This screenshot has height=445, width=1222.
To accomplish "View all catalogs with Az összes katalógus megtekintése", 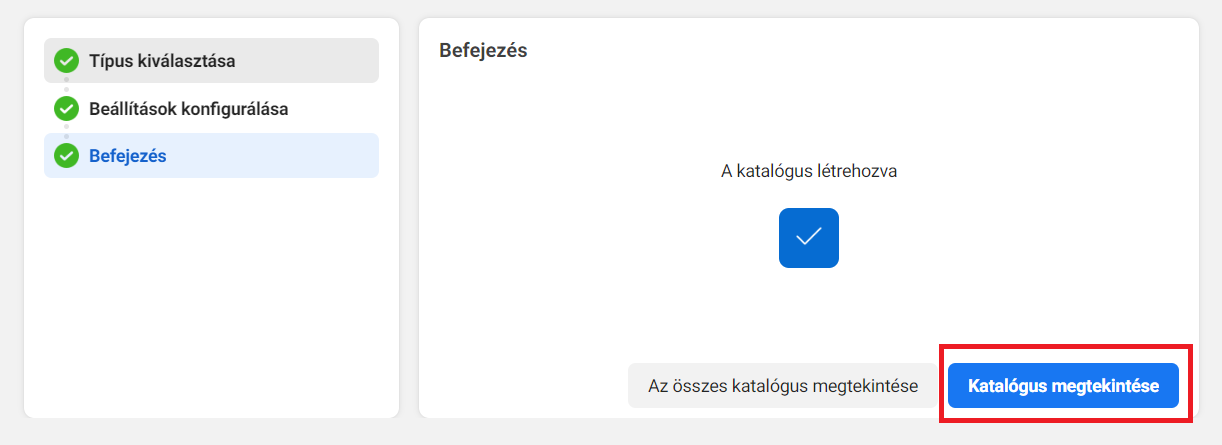I will click(x=783, y=386).
